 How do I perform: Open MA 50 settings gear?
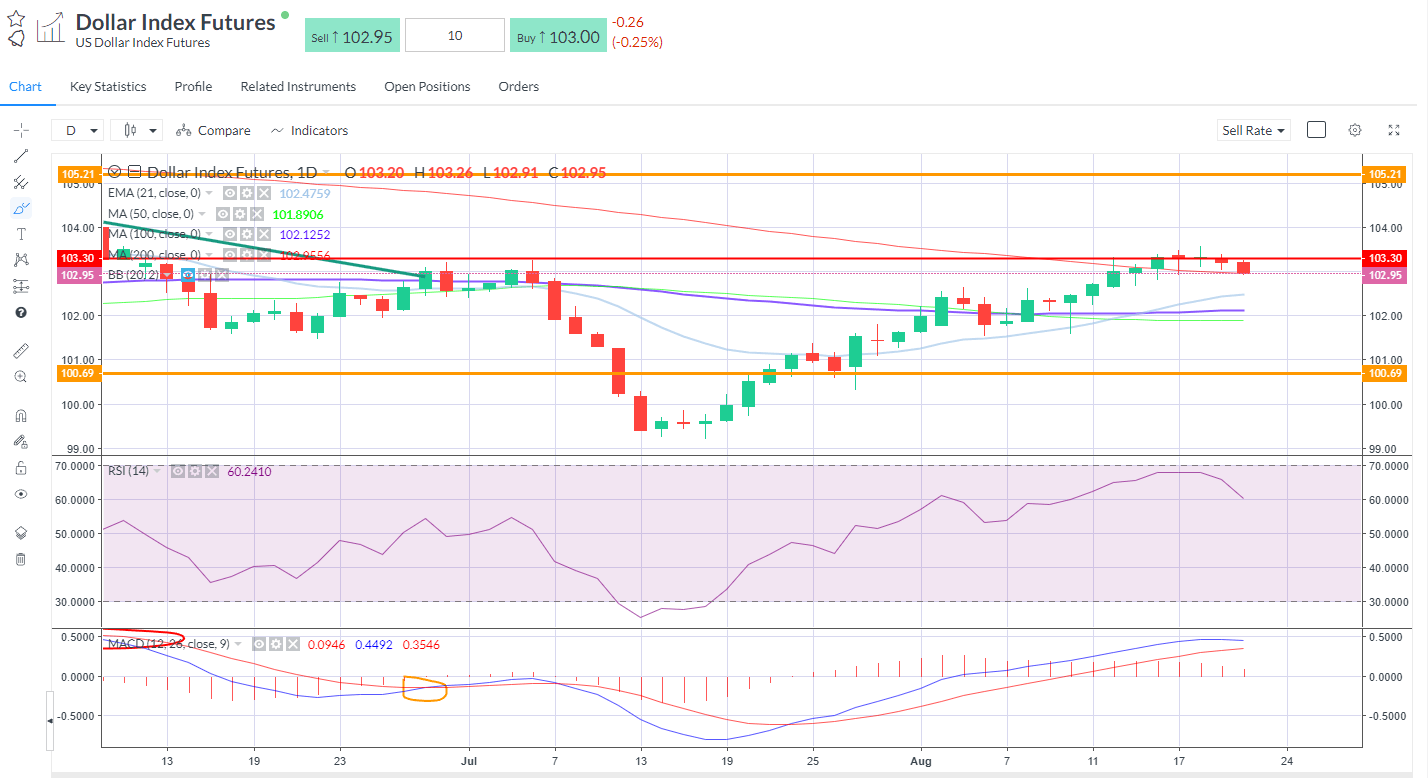[240, 214]
